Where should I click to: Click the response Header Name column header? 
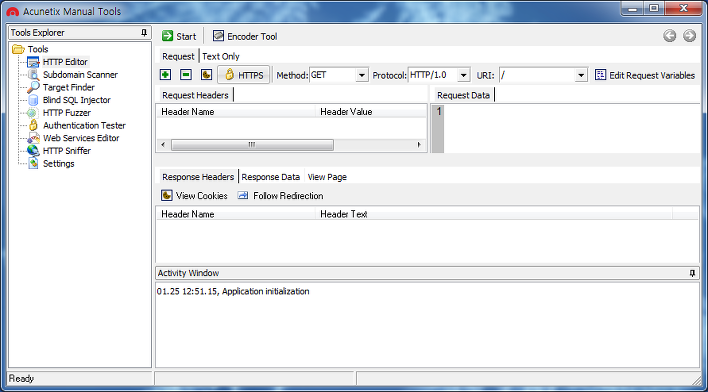[x=236, y=214]
